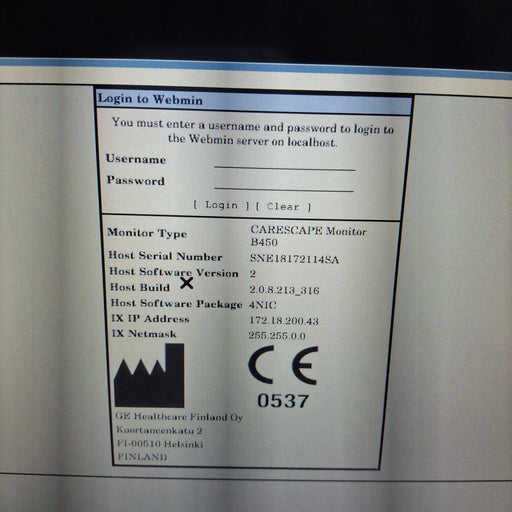The width and height of the screenshot is (512, 512).
Task: Select the 'IX IP Address' label
Action: point(150,319)
